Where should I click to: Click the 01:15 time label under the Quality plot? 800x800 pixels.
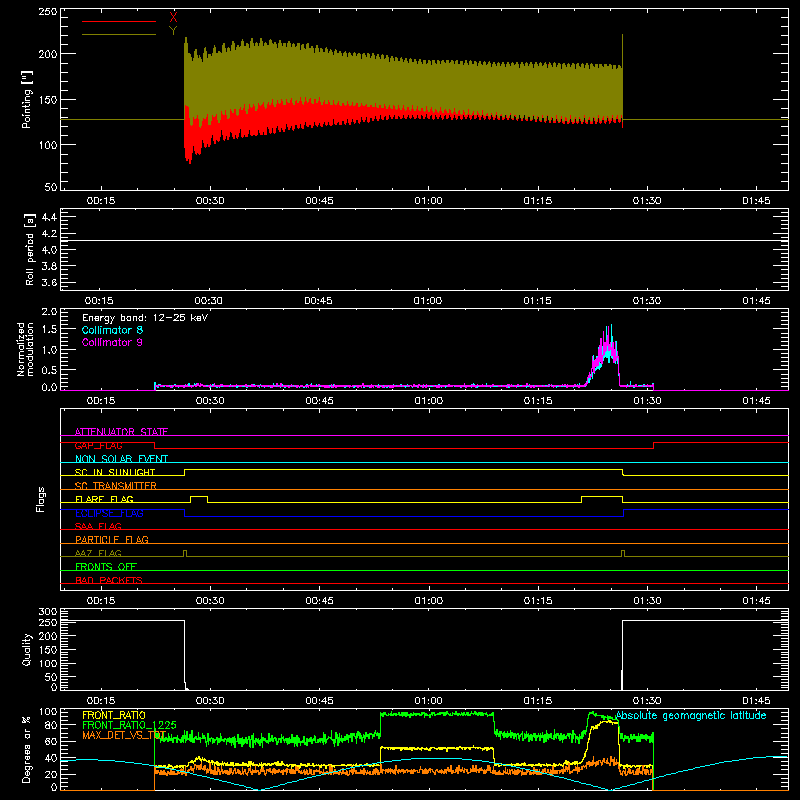tap(538, 701)
